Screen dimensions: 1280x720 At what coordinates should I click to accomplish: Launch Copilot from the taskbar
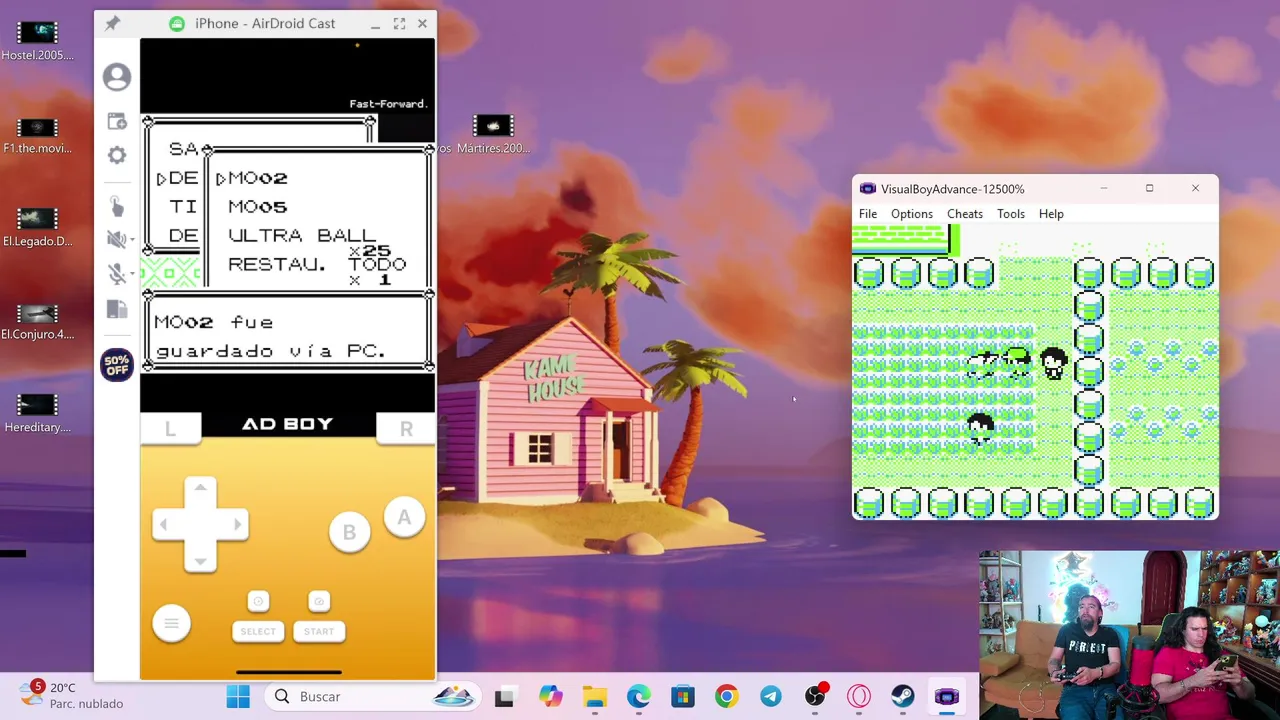point(550,697)
